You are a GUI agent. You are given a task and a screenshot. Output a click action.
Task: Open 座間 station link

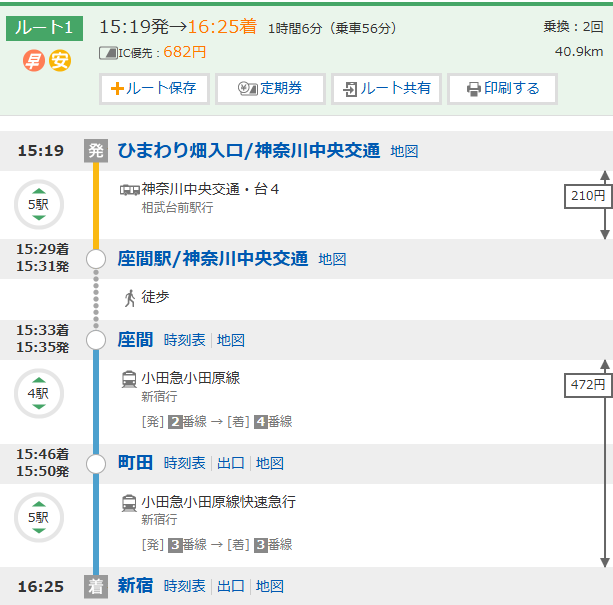[x=135, y=340]
